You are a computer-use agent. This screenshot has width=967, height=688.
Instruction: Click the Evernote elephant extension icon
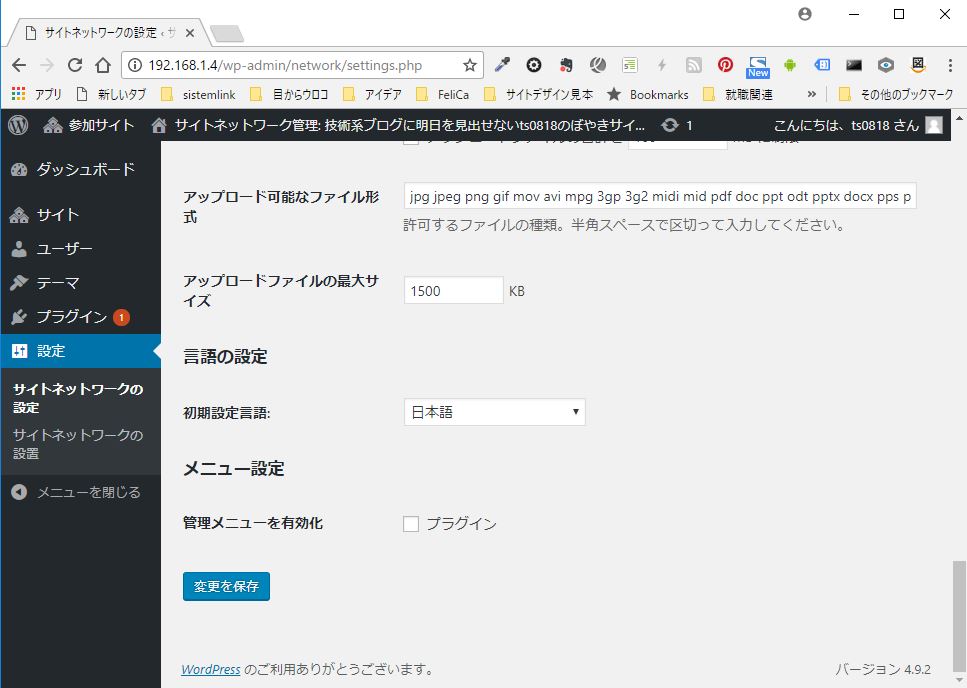pos(566,65)
